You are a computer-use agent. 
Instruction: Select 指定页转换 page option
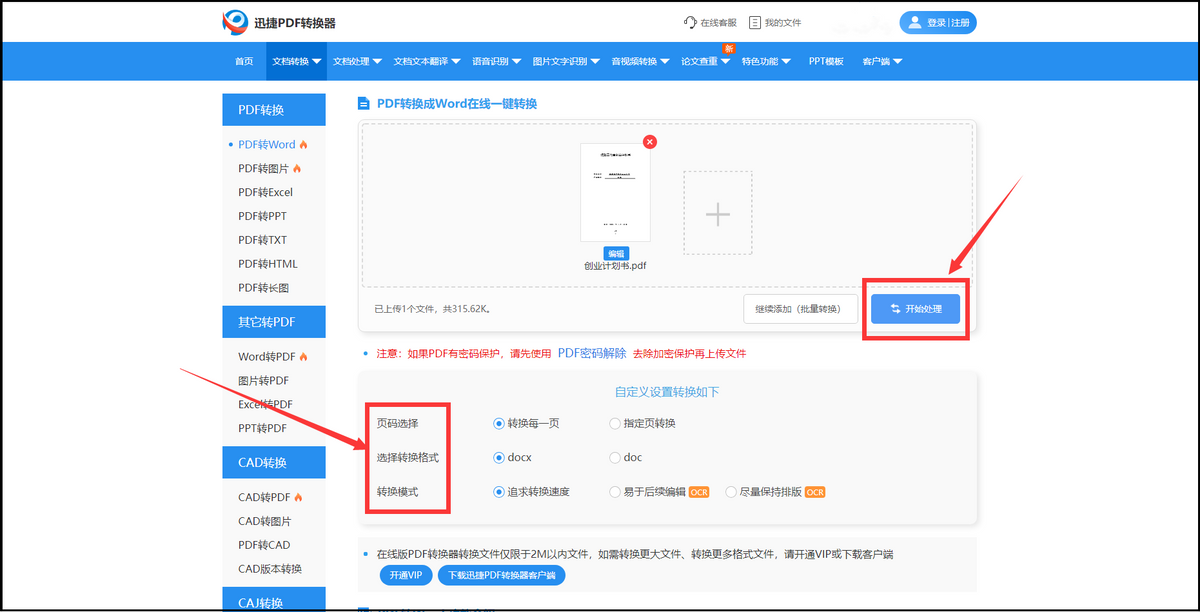pyautogui.click(x=615, y=423)
